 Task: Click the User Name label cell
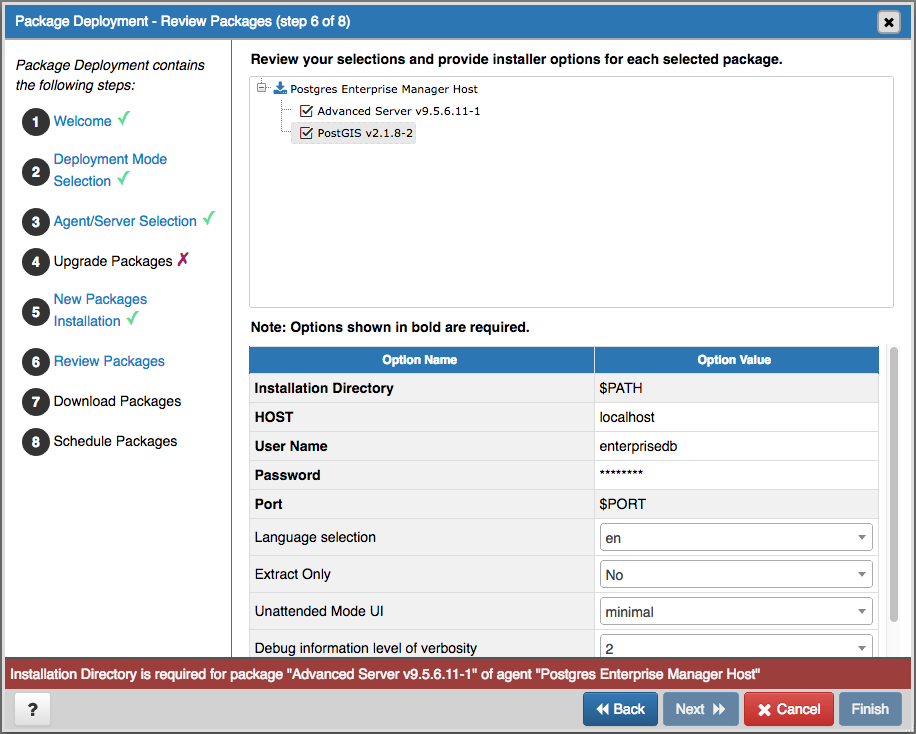pyautogui.click(x=421, y=446)
